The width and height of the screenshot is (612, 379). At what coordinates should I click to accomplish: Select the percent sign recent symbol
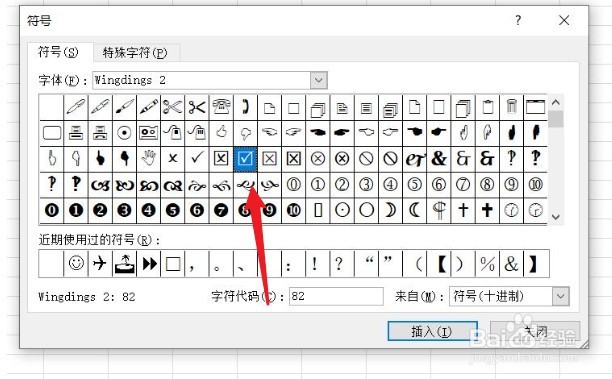487,263
